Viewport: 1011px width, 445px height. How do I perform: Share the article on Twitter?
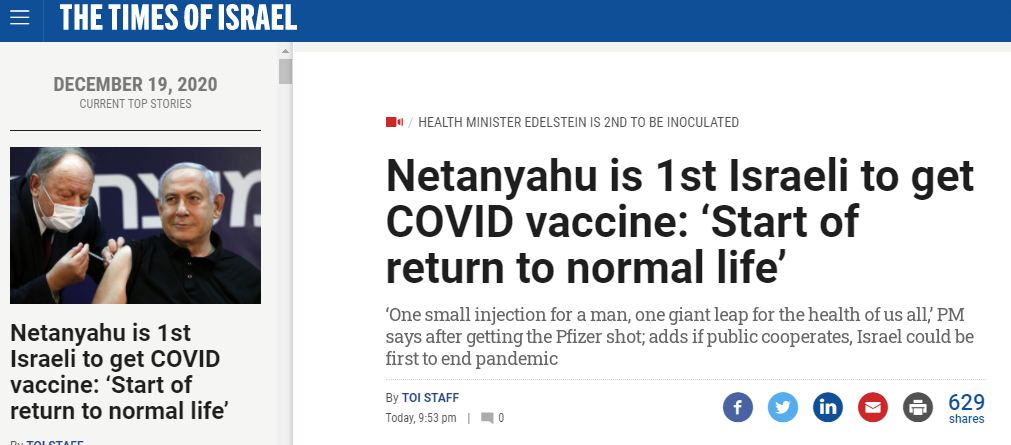(x=783, y=408)
